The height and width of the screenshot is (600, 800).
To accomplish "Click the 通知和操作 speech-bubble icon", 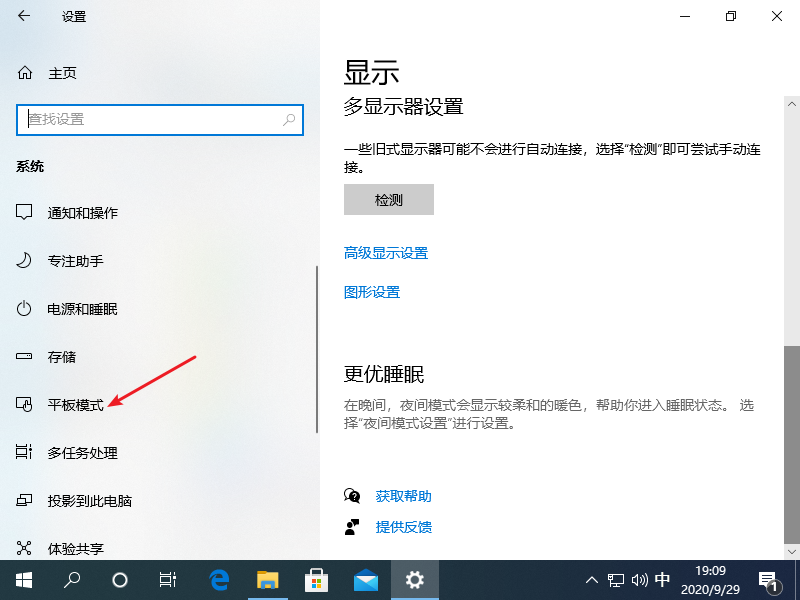I will (x=22, y=213).
